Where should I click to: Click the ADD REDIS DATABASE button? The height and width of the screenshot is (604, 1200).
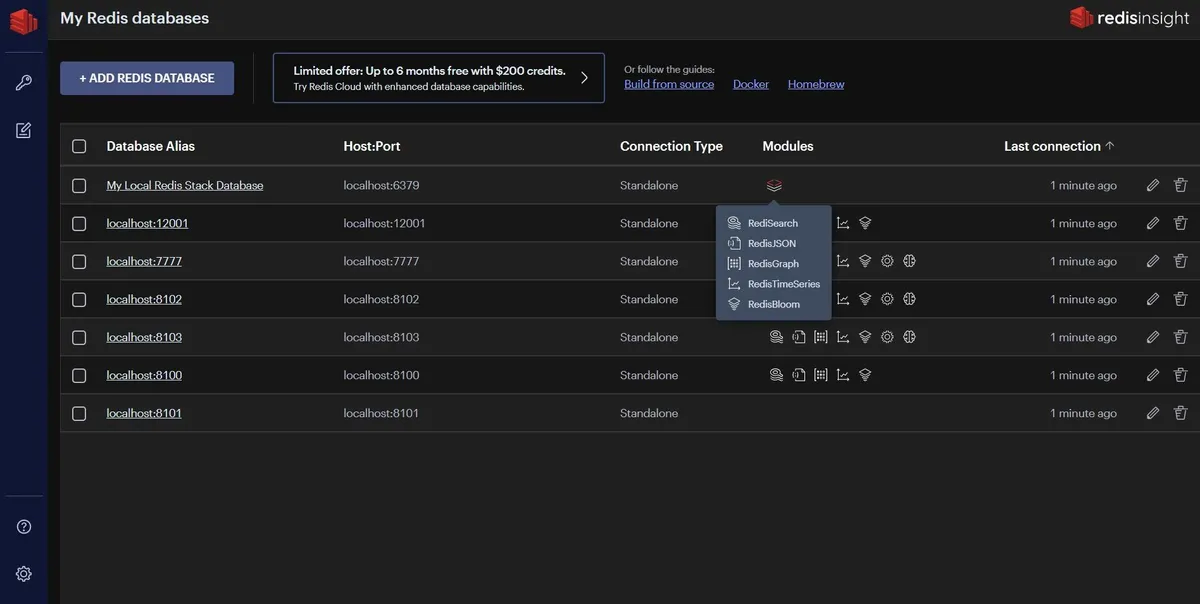[146, 76]
